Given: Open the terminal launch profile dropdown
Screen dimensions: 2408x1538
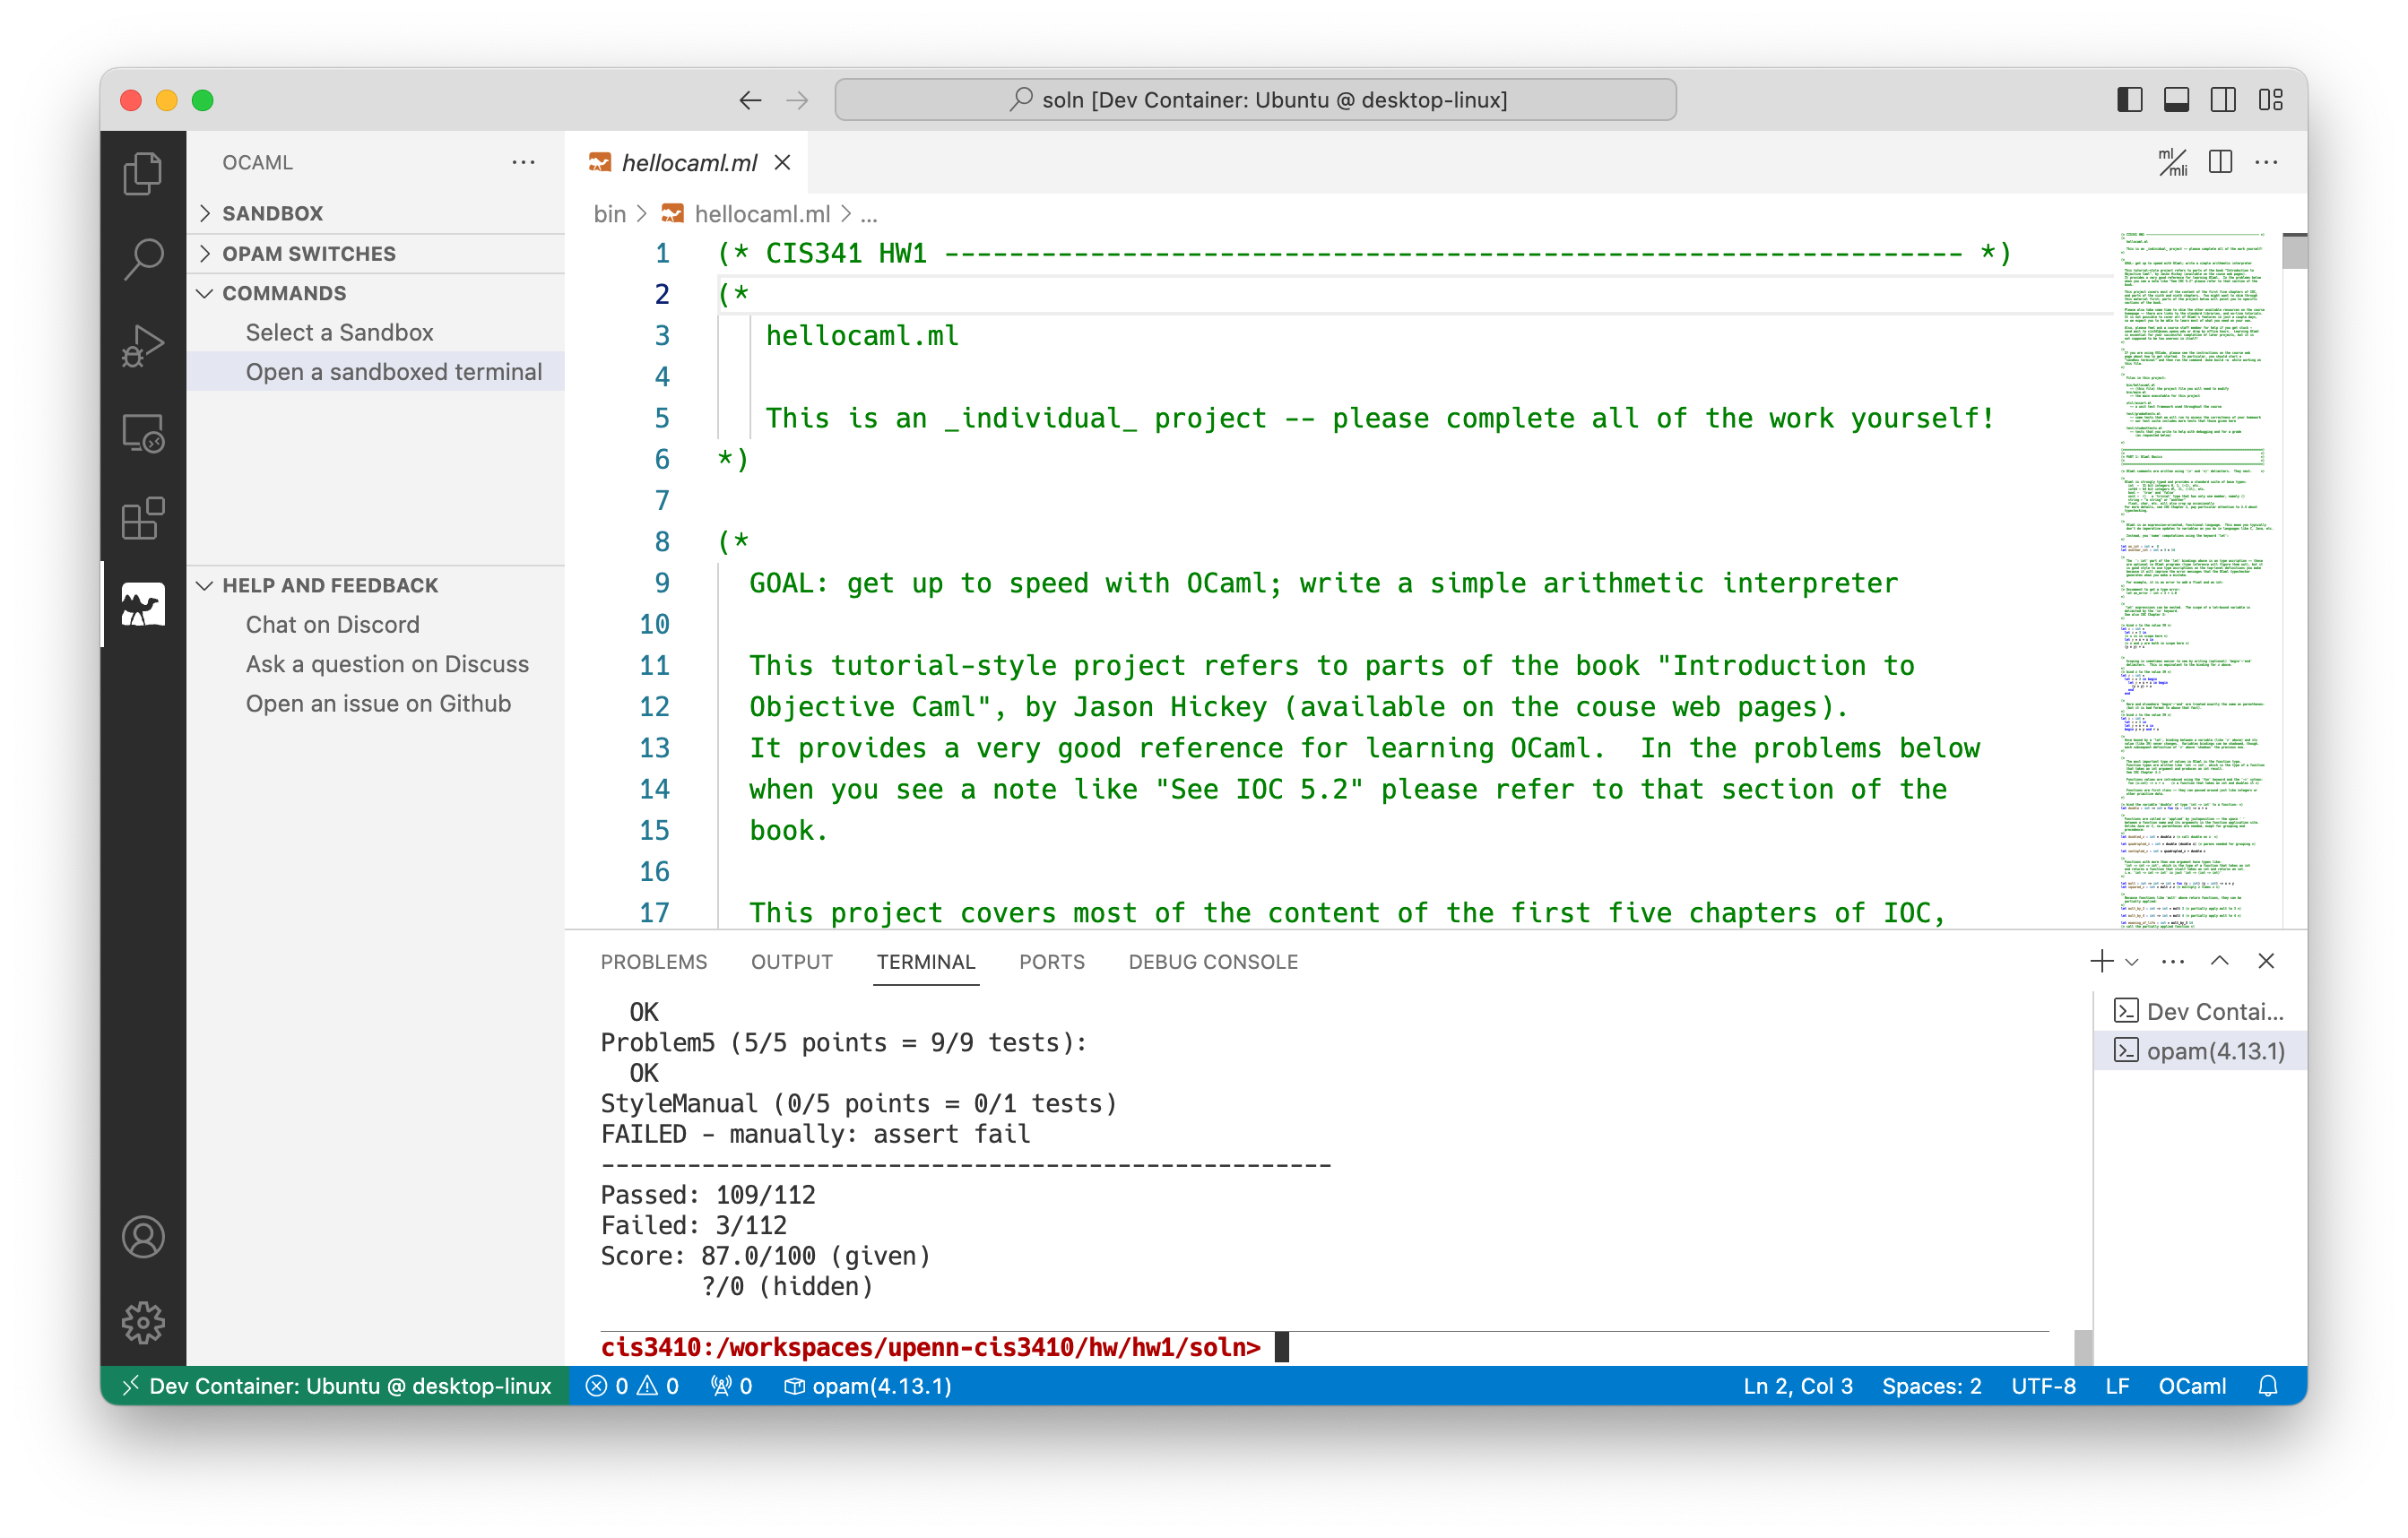Looking at the screenshot, I should click(2131, 961).
